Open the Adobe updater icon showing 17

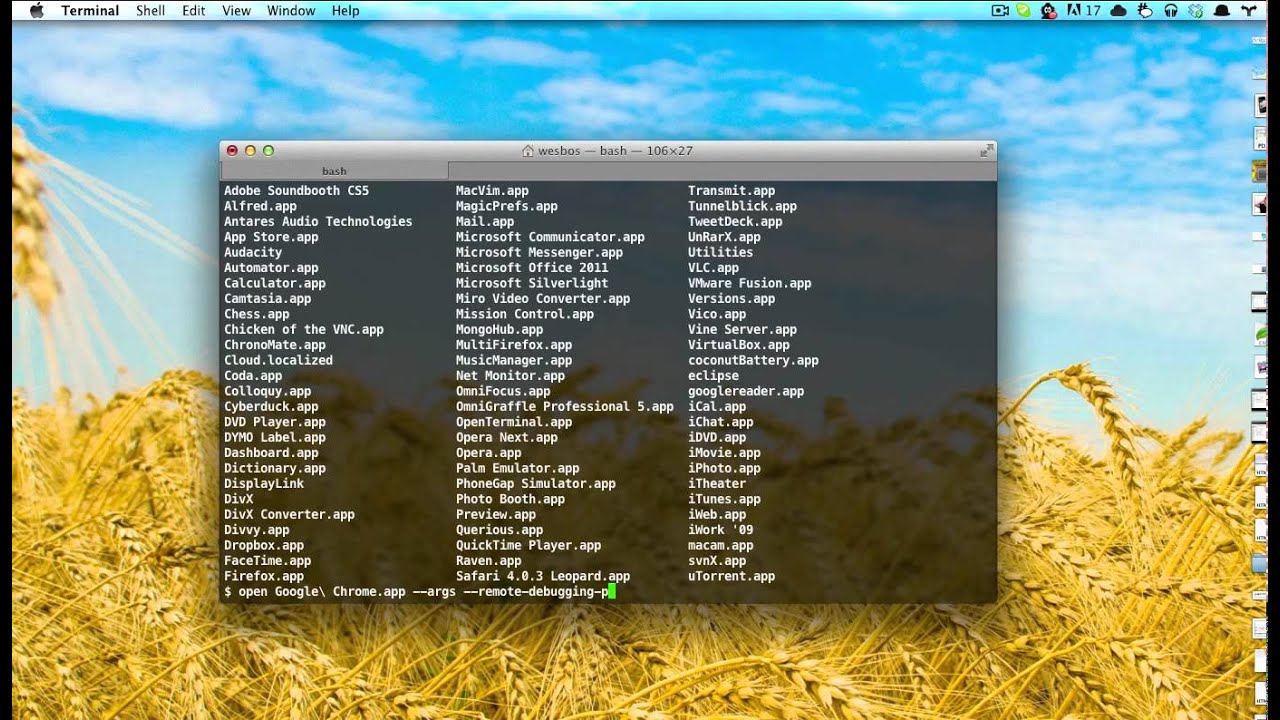pos(1084,10)
